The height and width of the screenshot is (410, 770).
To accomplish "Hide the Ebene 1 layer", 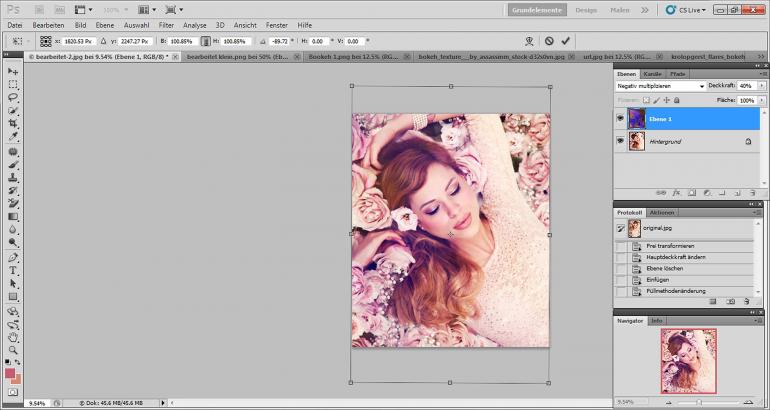I will click(620, 119).
